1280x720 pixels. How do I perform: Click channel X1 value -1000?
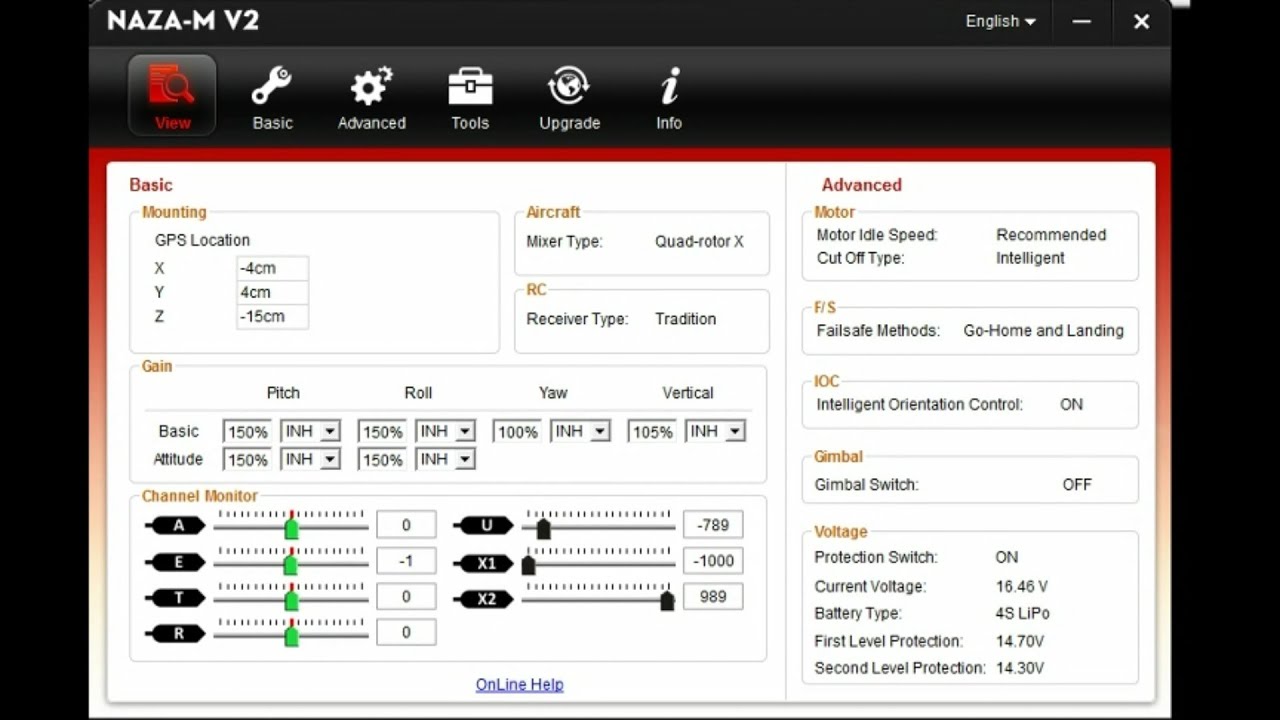click(x=713, y=561)
